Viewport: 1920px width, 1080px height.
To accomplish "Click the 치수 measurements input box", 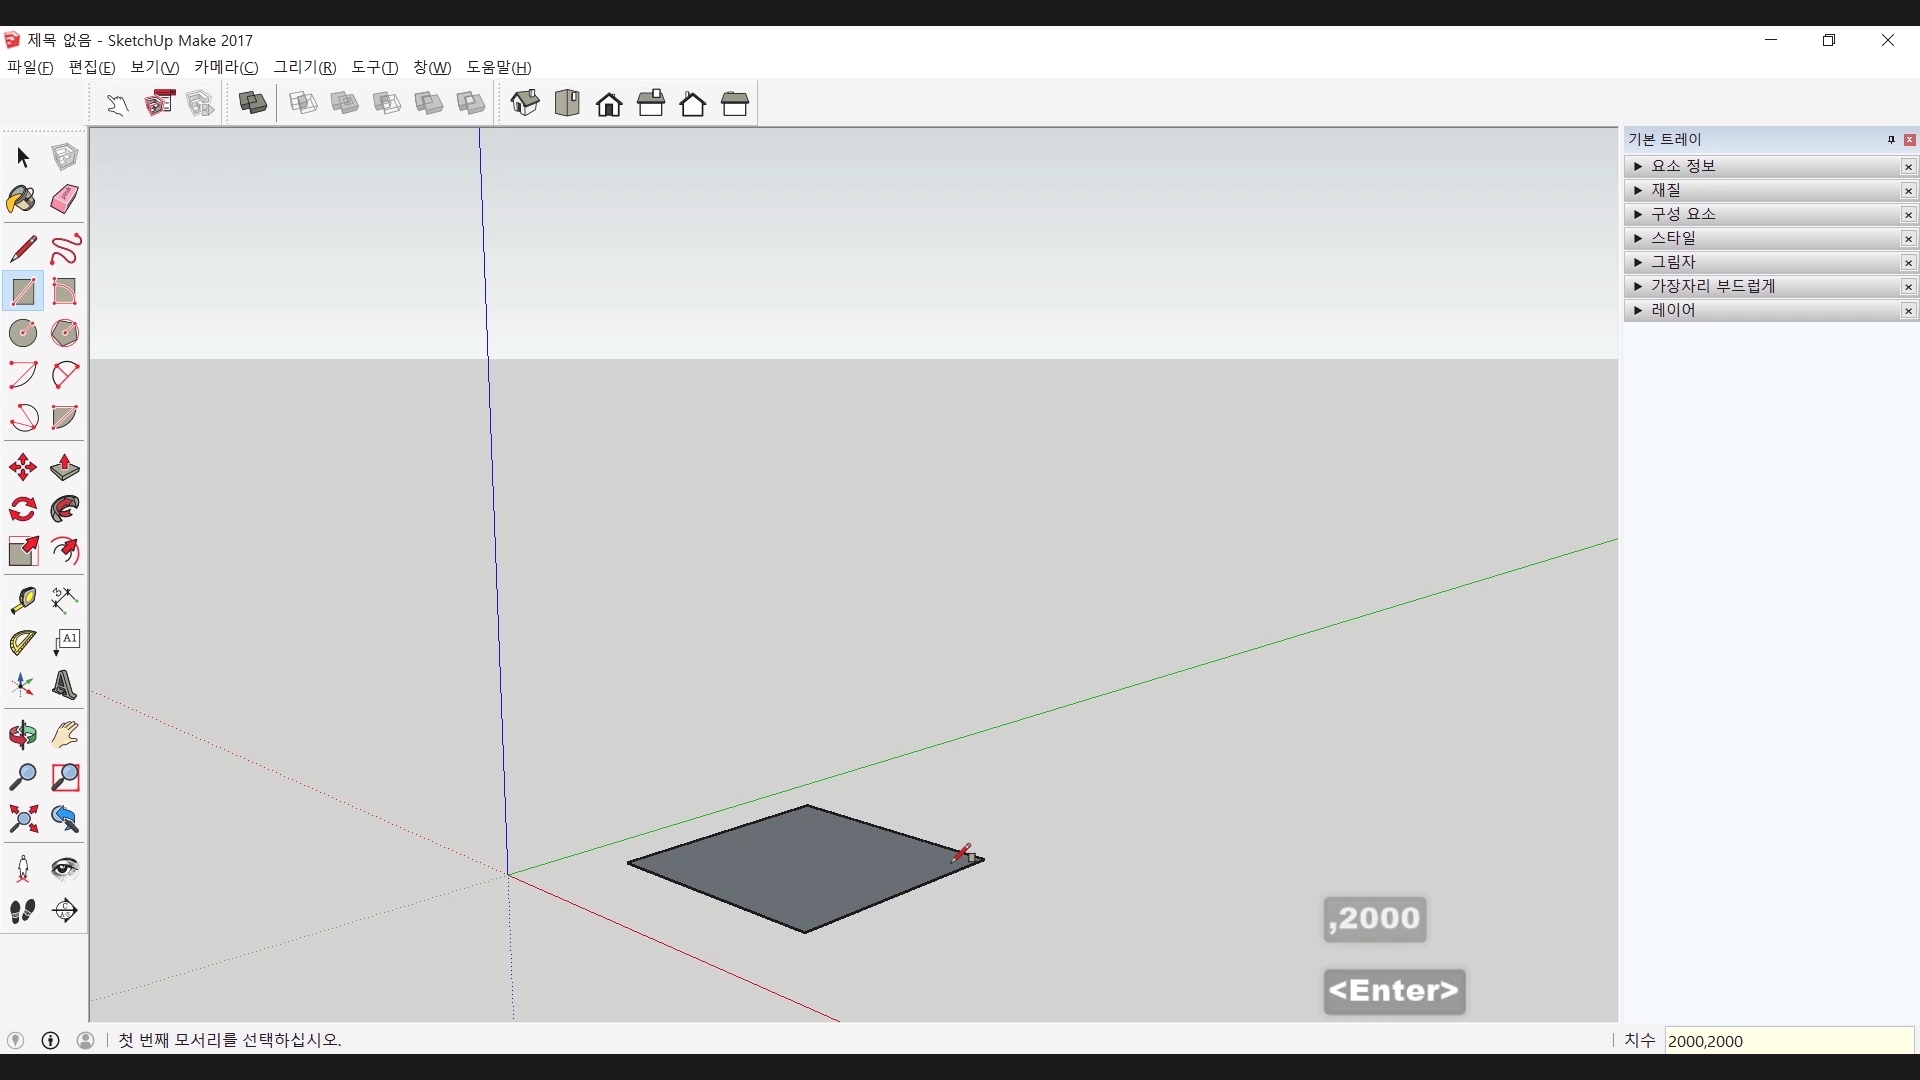I will 1788,1041.
